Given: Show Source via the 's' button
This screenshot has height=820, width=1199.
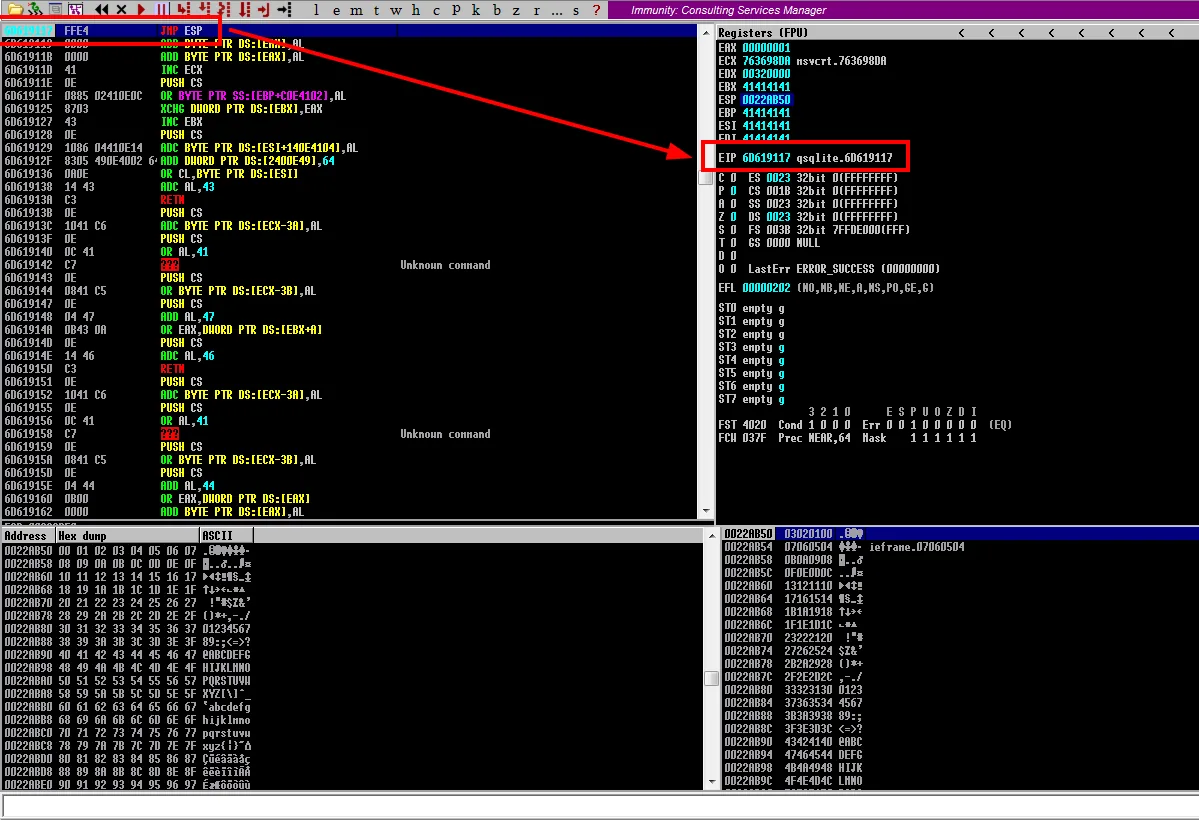Looking at the screenshot, I should 576,10.
